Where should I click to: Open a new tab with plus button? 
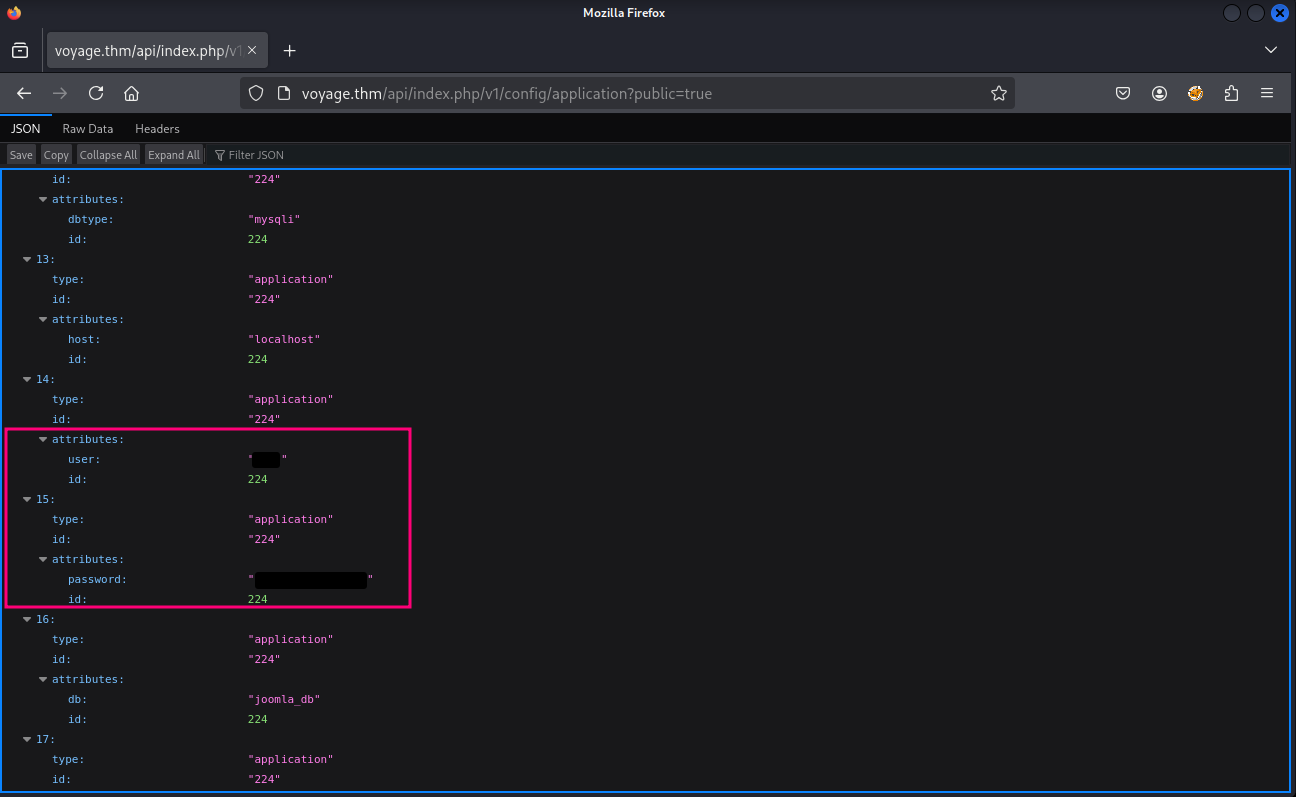(x=289, y=50)
